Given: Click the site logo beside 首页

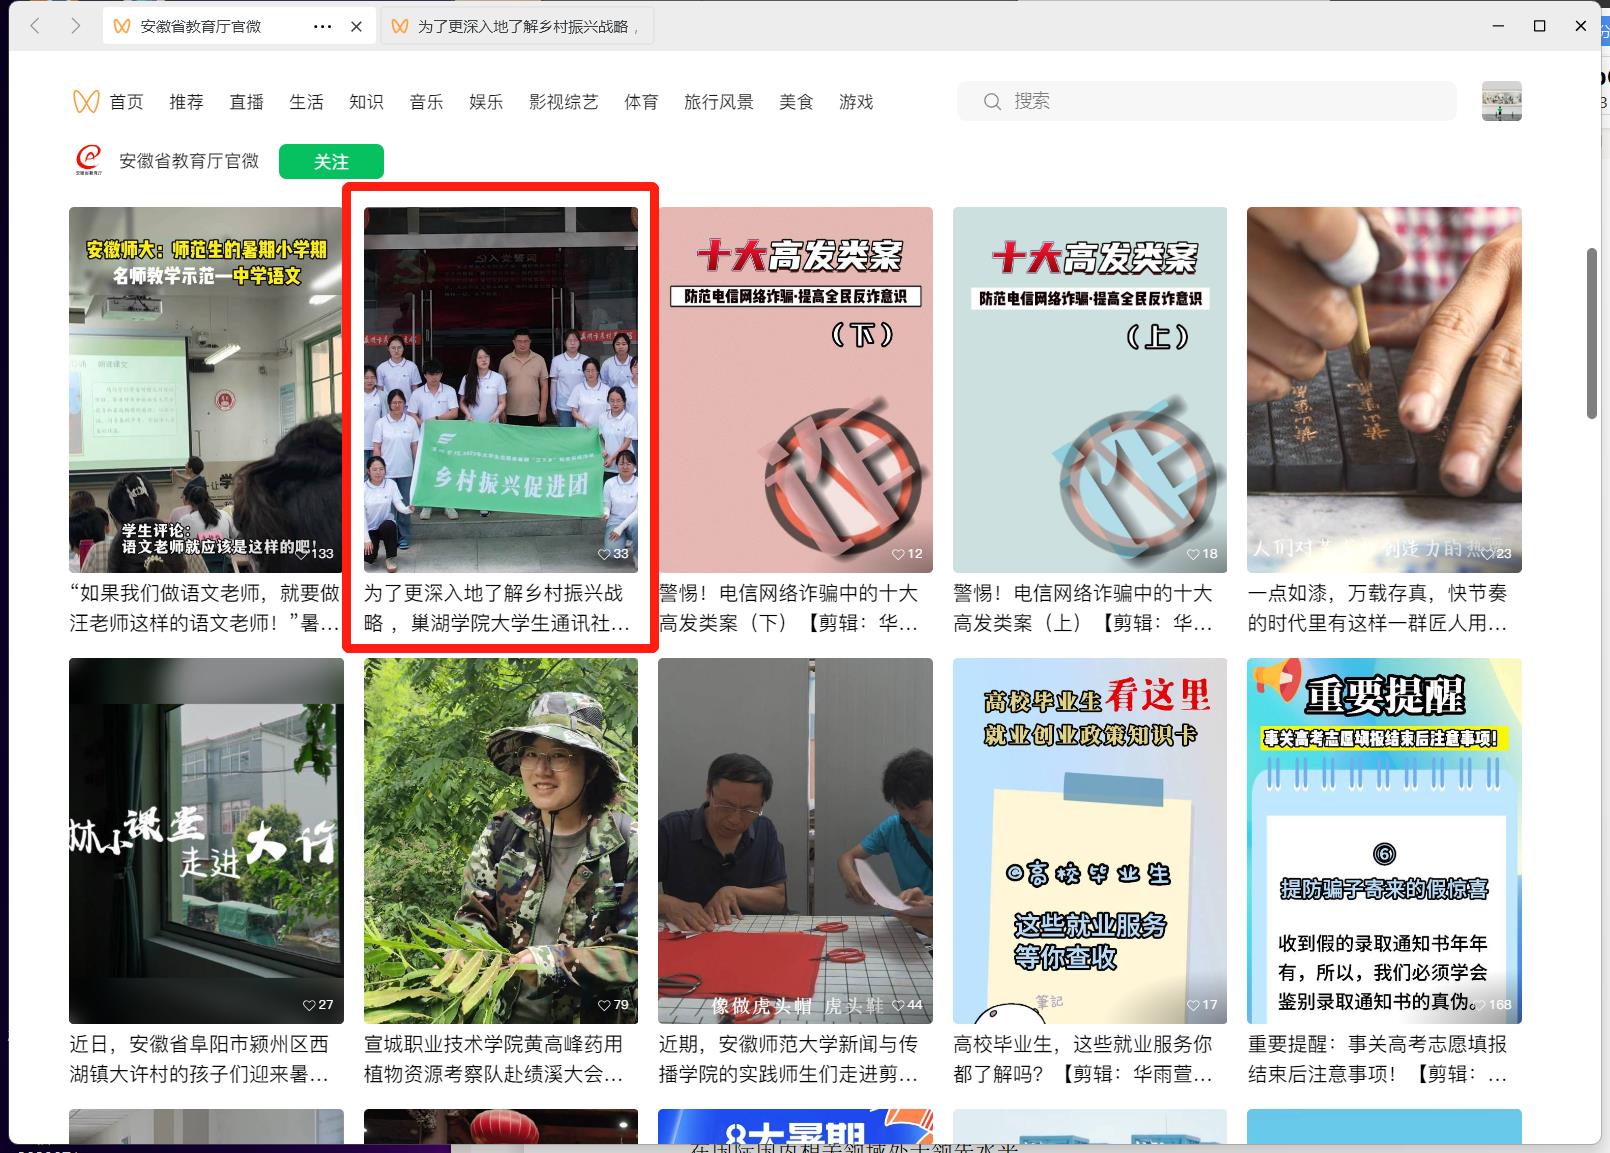Looking at the screenshot, I should click(86, 101).
